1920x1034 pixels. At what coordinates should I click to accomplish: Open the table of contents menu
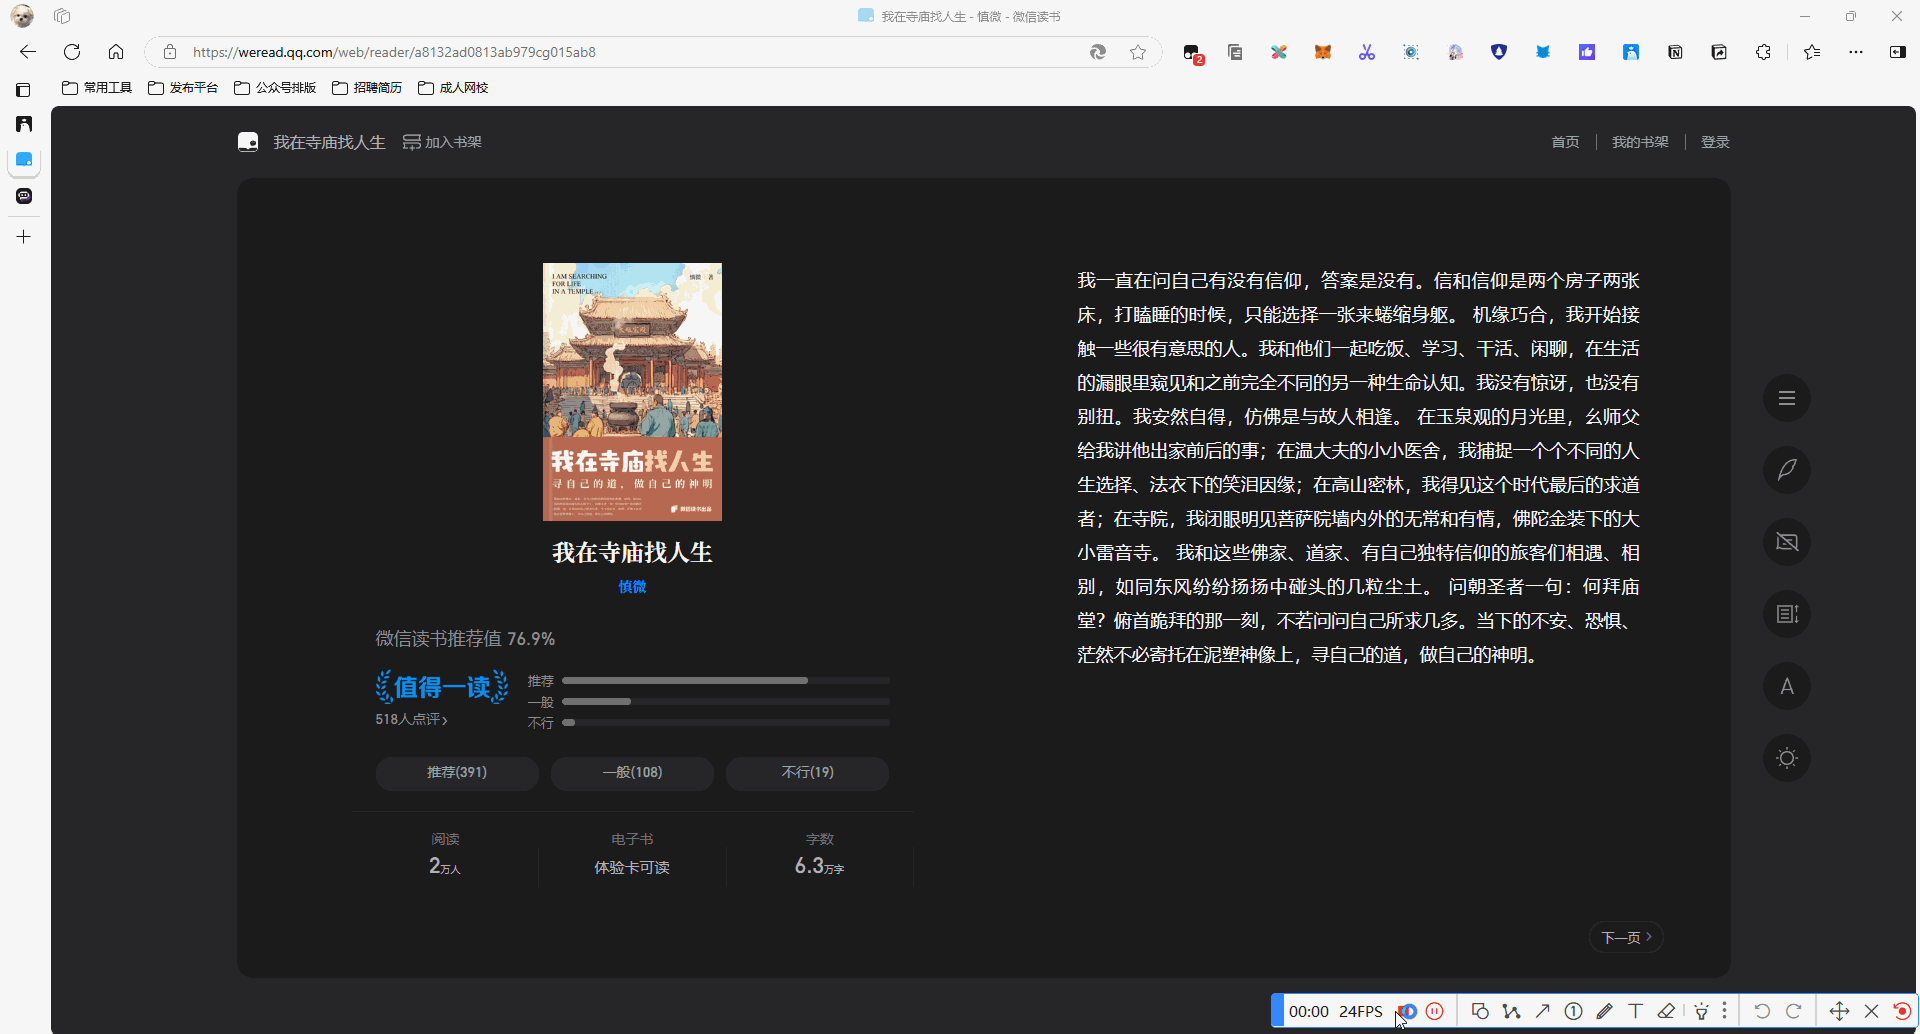click(1786, 399)
